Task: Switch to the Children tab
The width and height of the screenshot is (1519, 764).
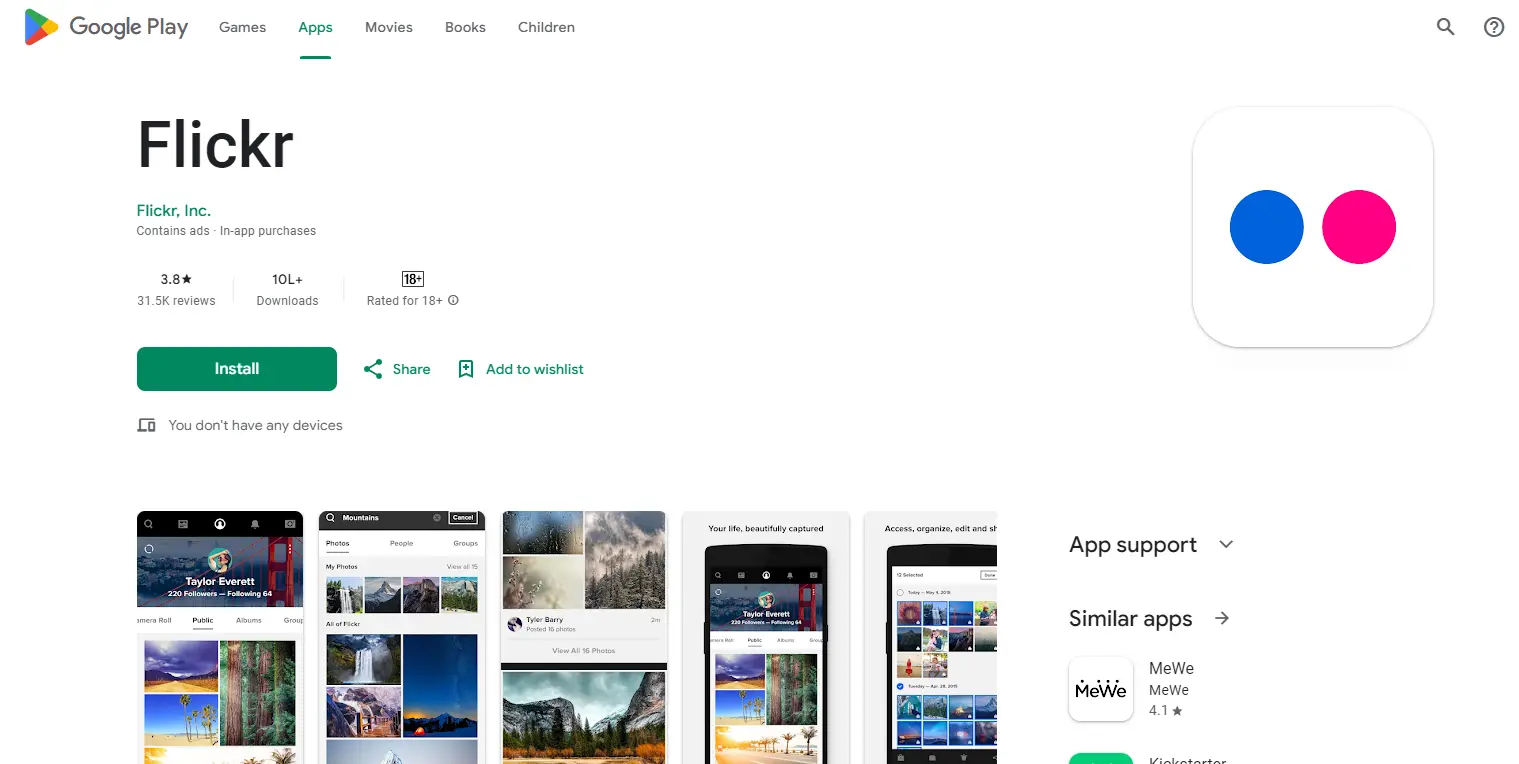Action: click(546, 27)
